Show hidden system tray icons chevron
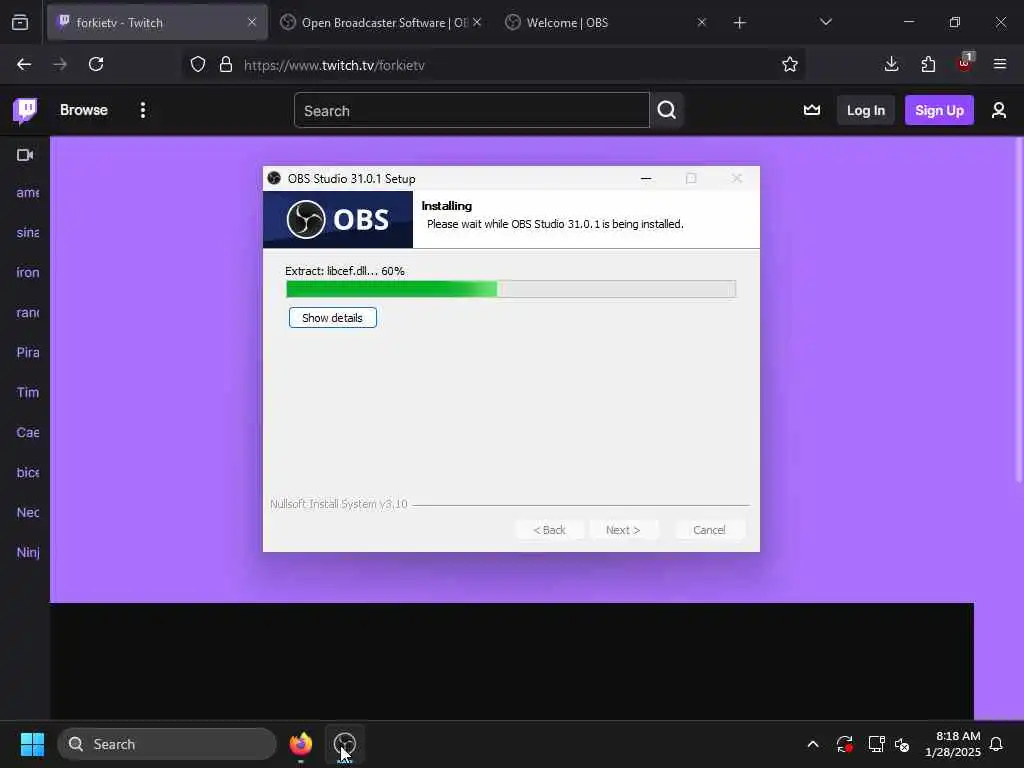Image resolution: width=1024 pixels, height=768 pixels. [813, 744]
